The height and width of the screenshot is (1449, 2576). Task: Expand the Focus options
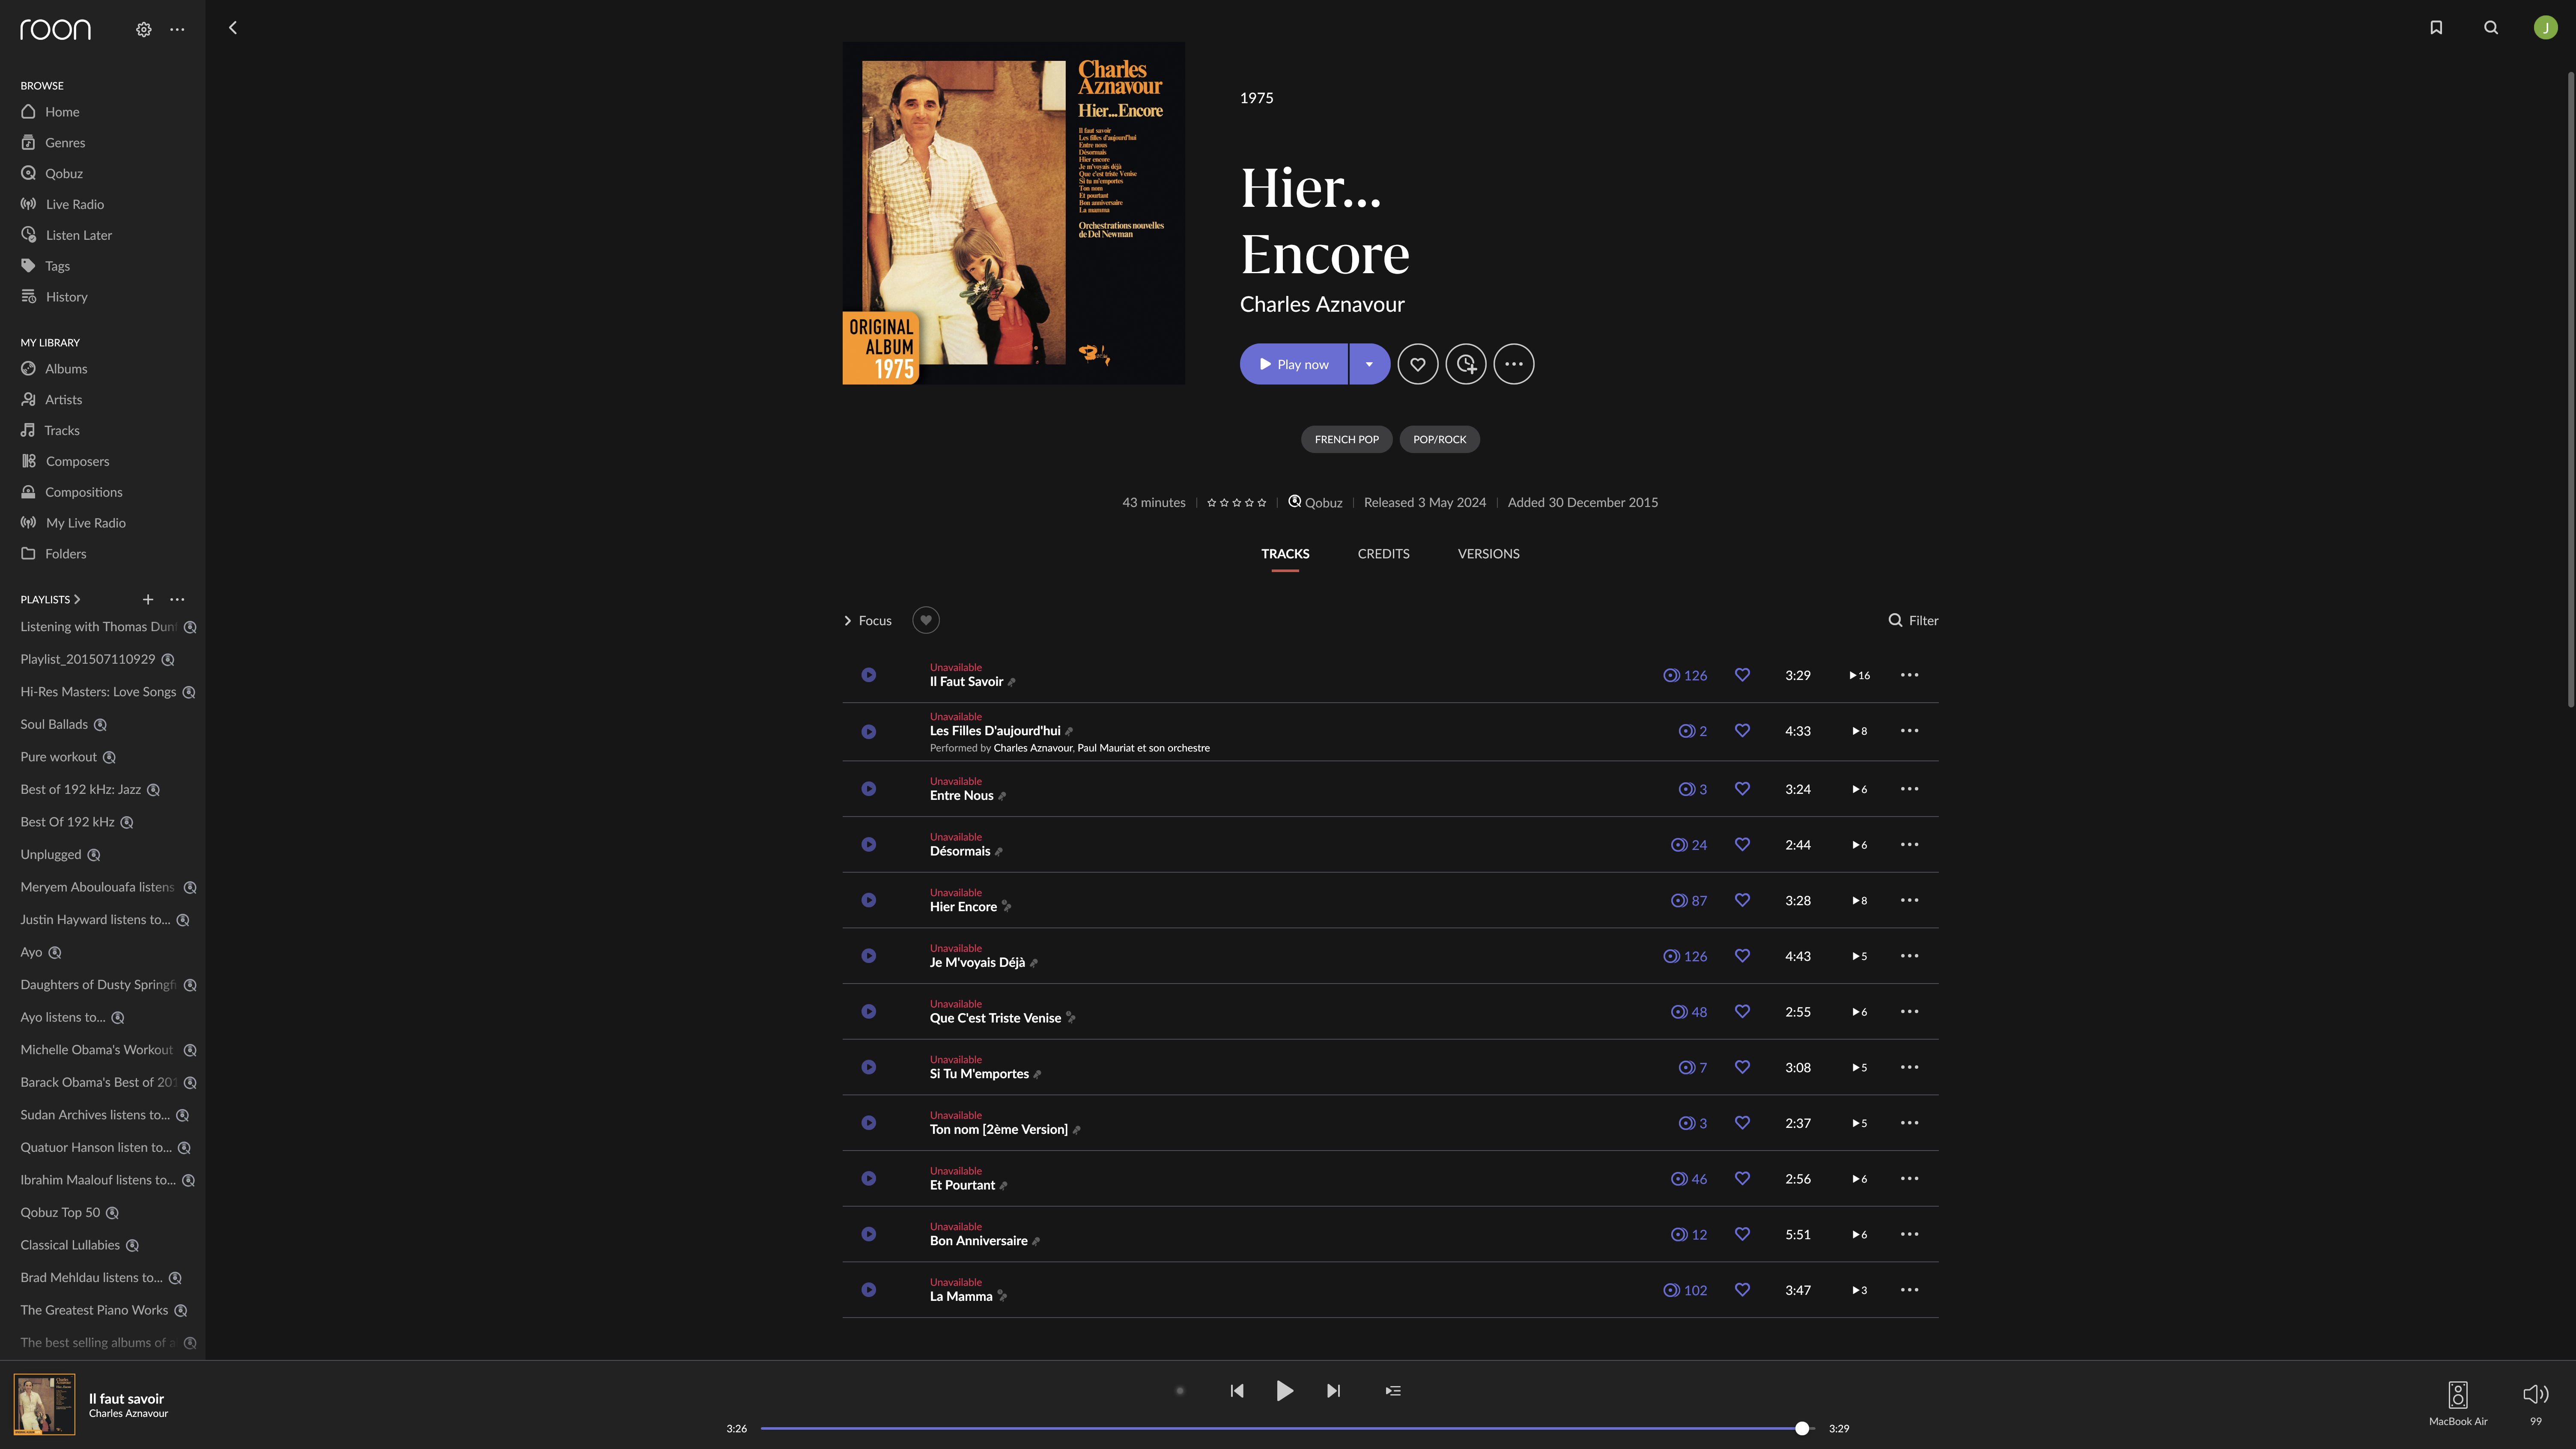pyautogui.click(x=868, y=620)
